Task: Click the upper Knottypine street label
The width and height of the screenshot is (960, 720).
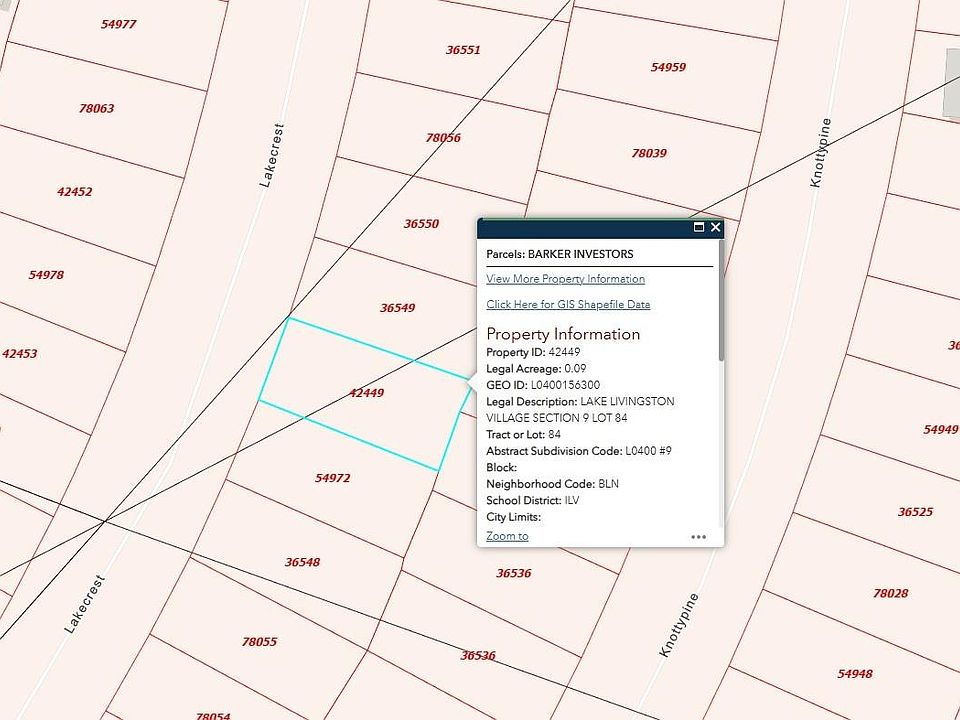Action: tap(820, 153)
